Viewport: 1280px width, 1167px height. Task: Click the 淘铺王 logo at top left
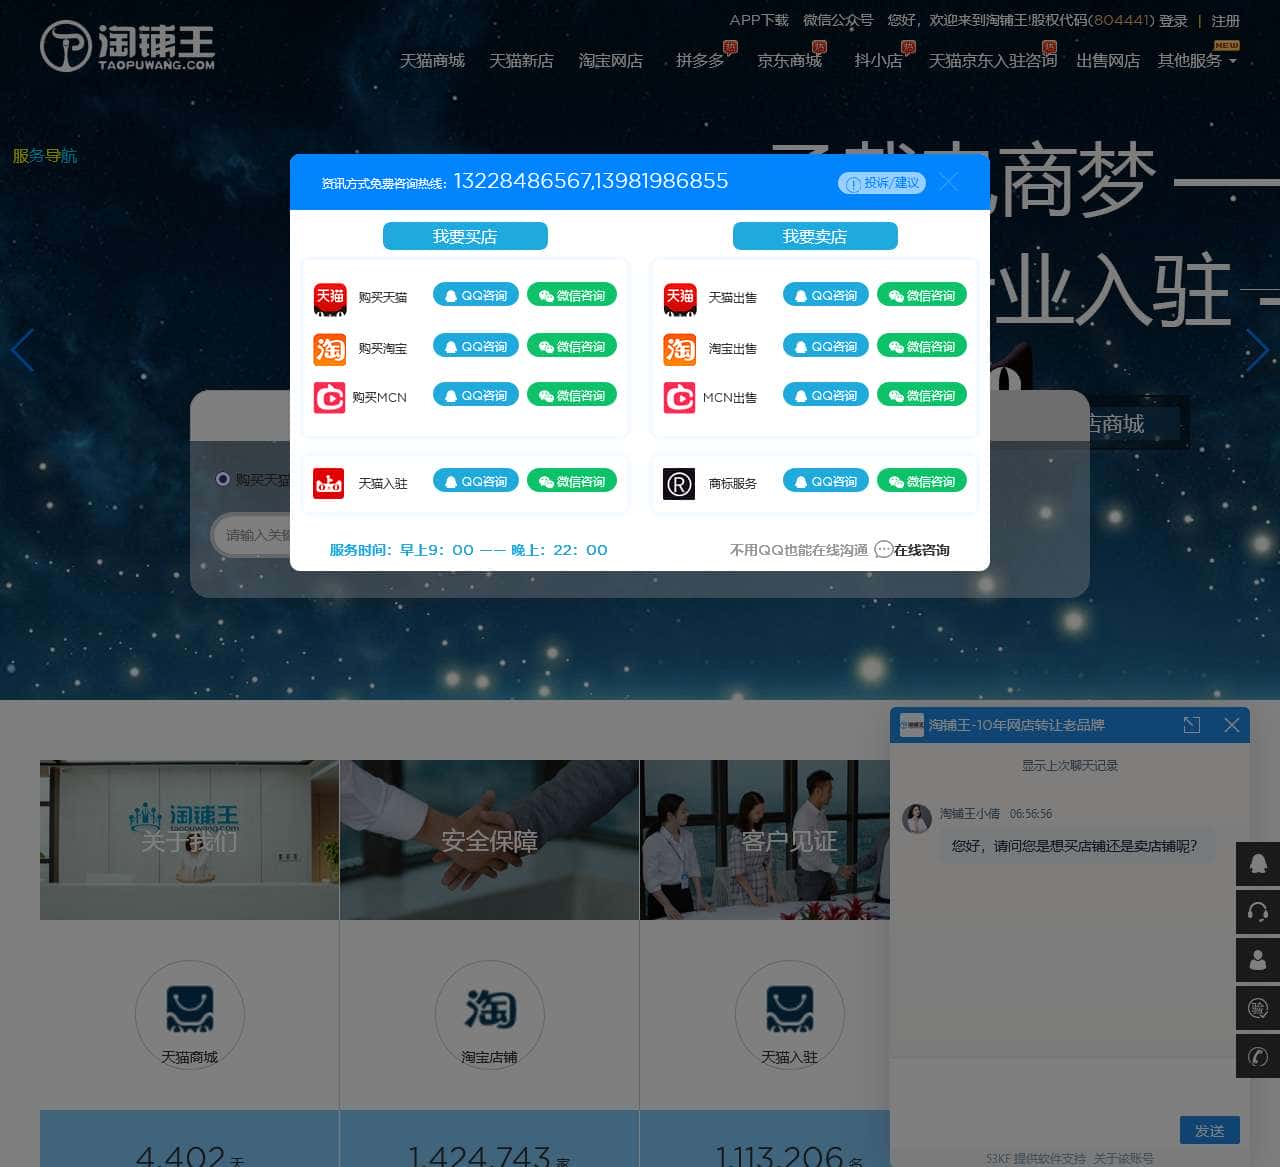128,46
